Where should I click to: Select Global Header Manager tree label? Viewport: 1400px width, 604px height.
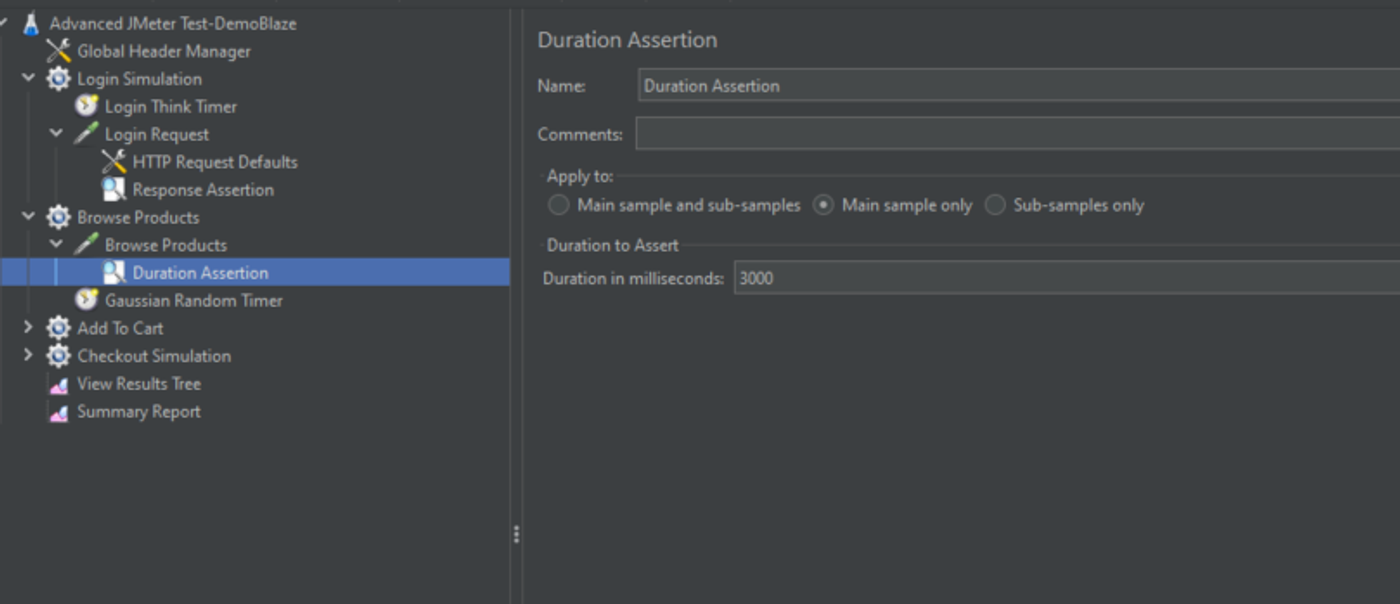click(164, 51)
